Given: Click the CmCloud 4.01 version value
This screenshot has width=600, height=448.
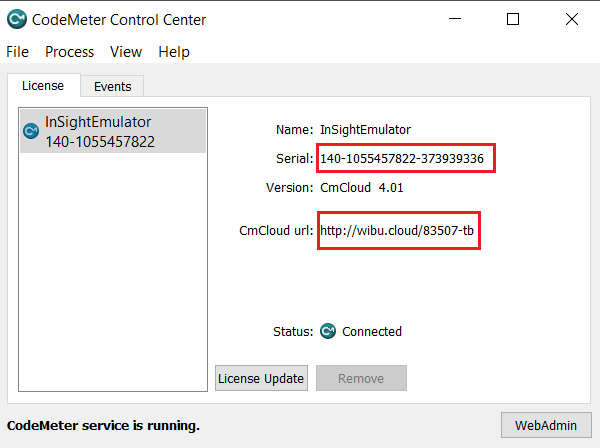Looking at the screenshot, I should (x=361, y=187).
